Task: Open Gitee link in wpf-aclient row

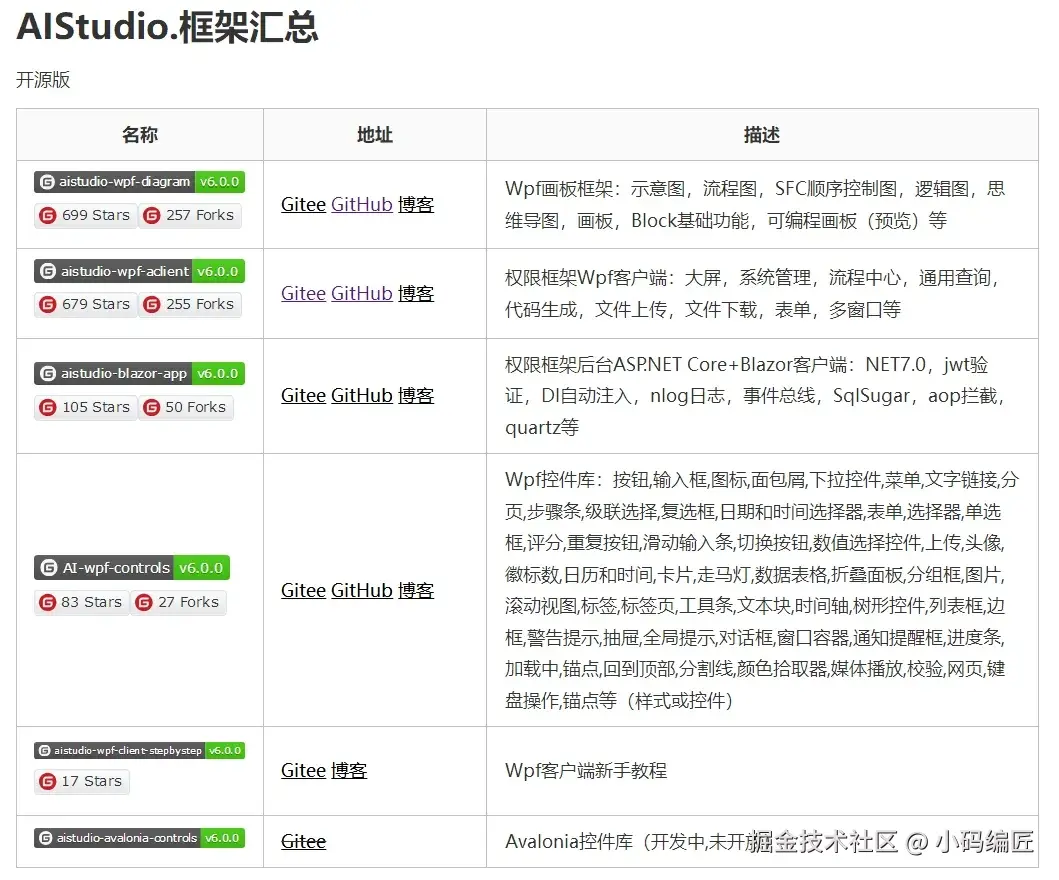Action: coord(303,294)
